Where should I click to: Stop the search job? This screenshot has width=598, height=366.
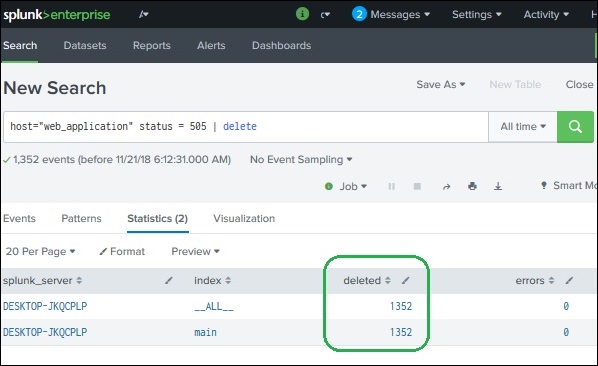417,186
